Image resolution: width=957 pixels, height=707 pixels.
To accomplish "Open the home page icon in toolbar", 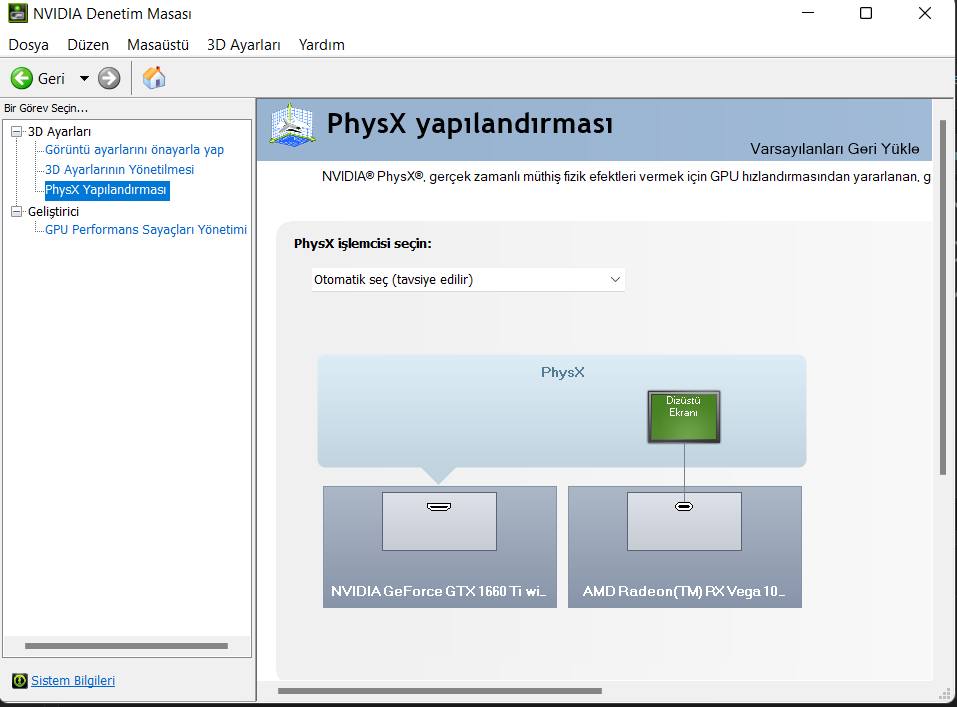I will [x=154, y=78].
